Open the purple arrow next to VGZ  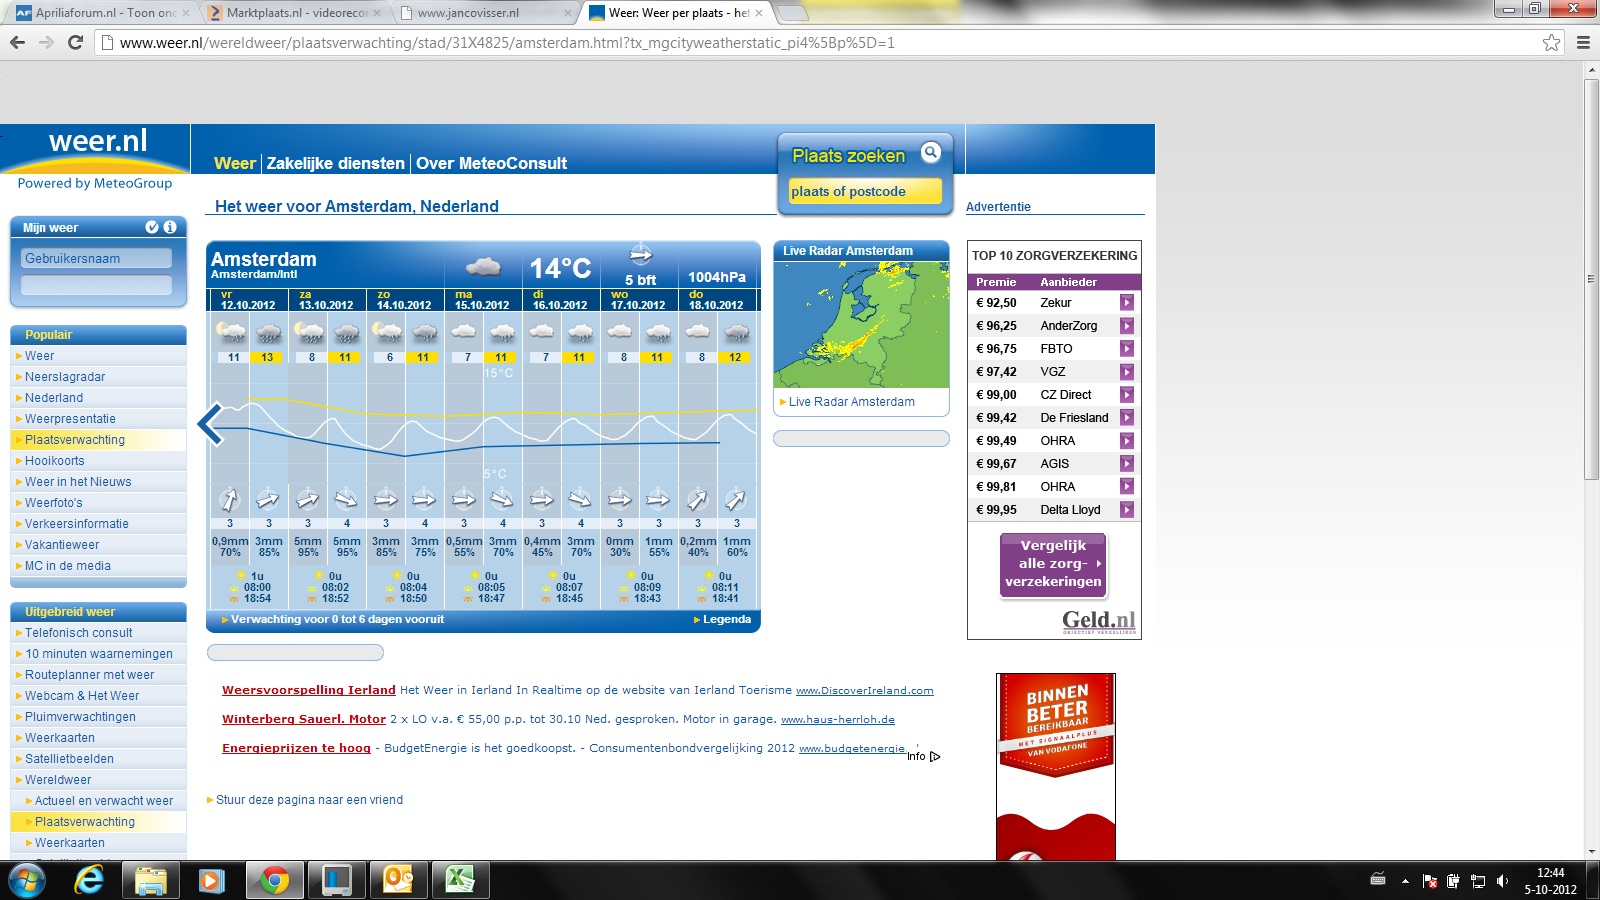(x=1127, y=371)
